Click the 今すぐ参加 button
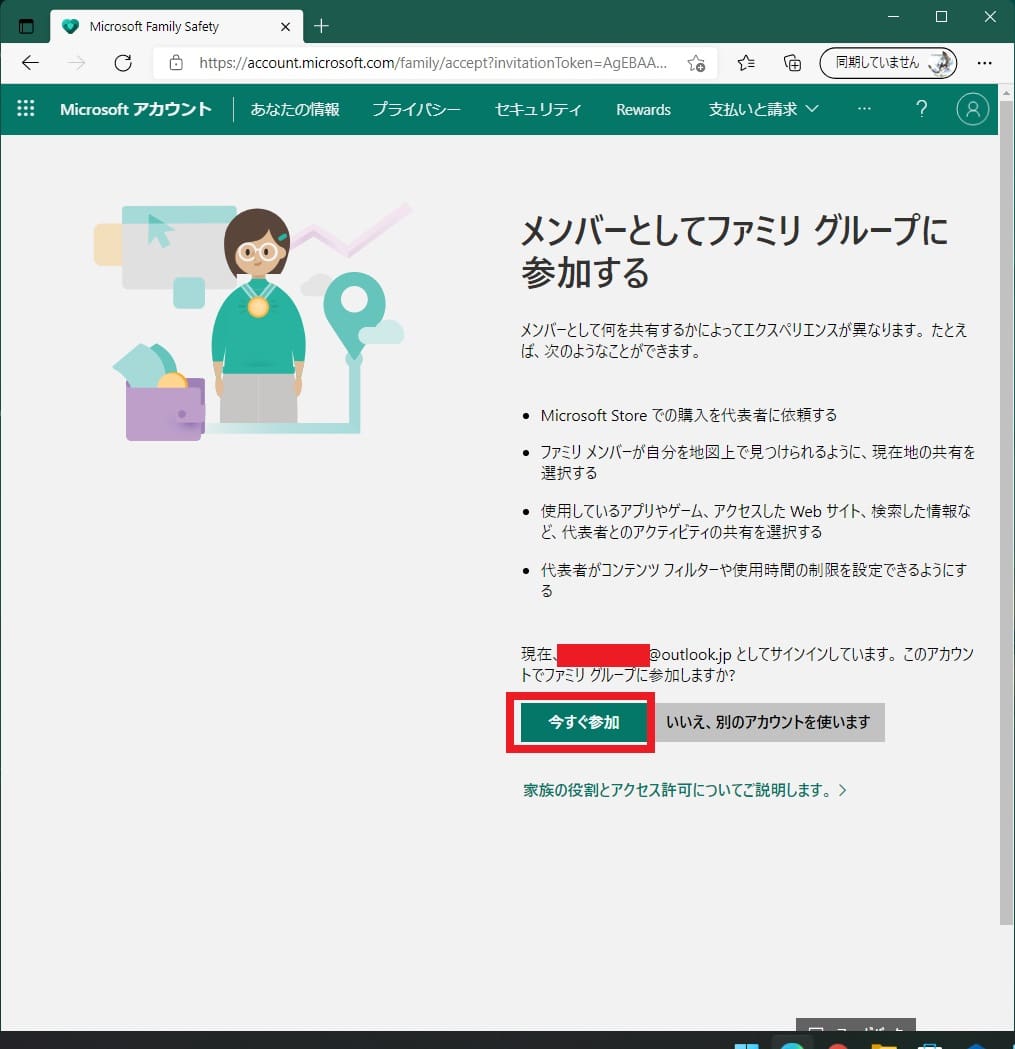Image resolution: width=1015 pixels, height=1049 pixels. coord(581,723)
